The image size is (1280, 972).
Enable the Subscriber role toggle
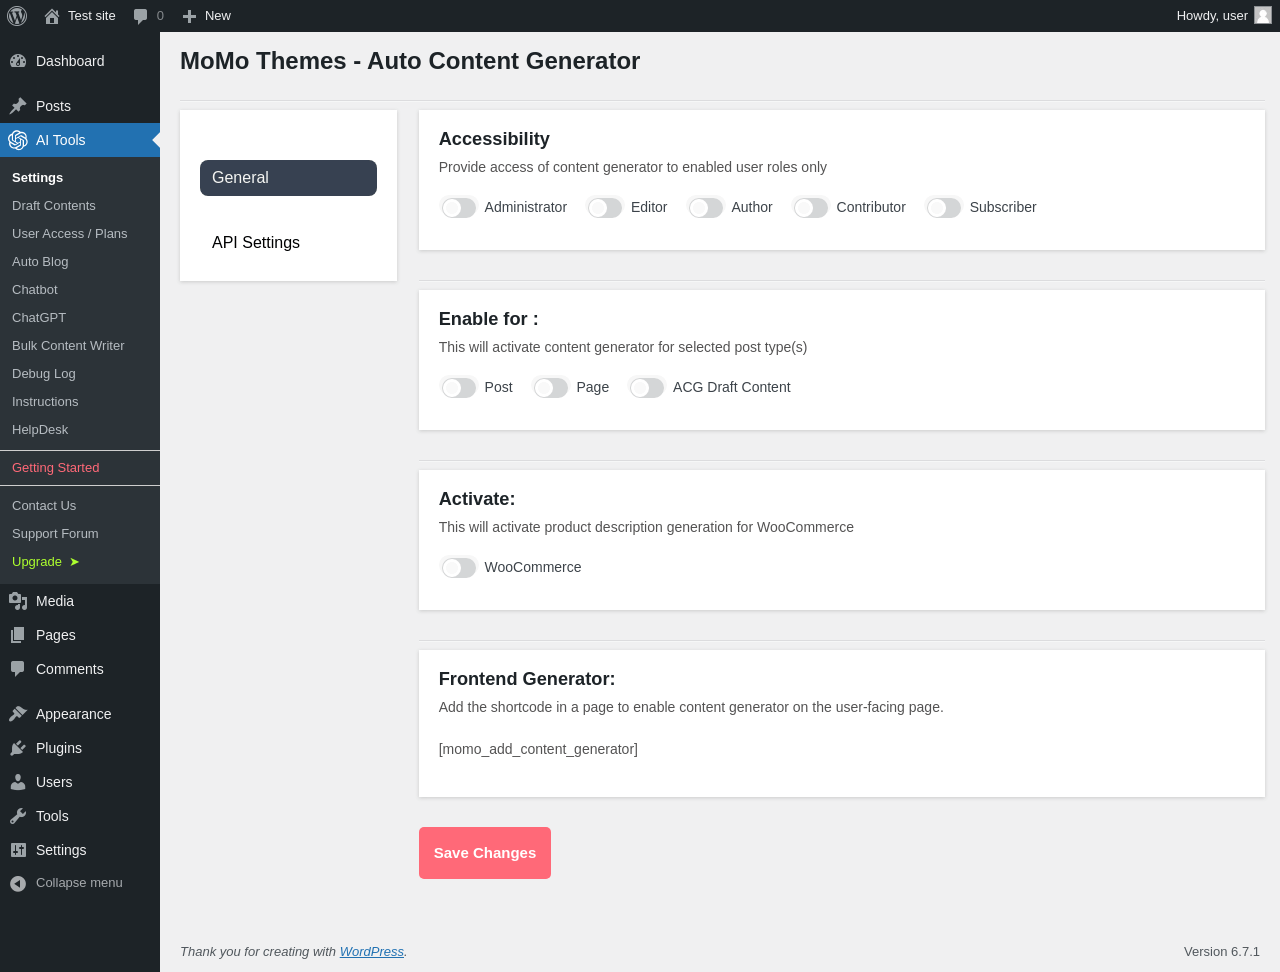point(944,207)
